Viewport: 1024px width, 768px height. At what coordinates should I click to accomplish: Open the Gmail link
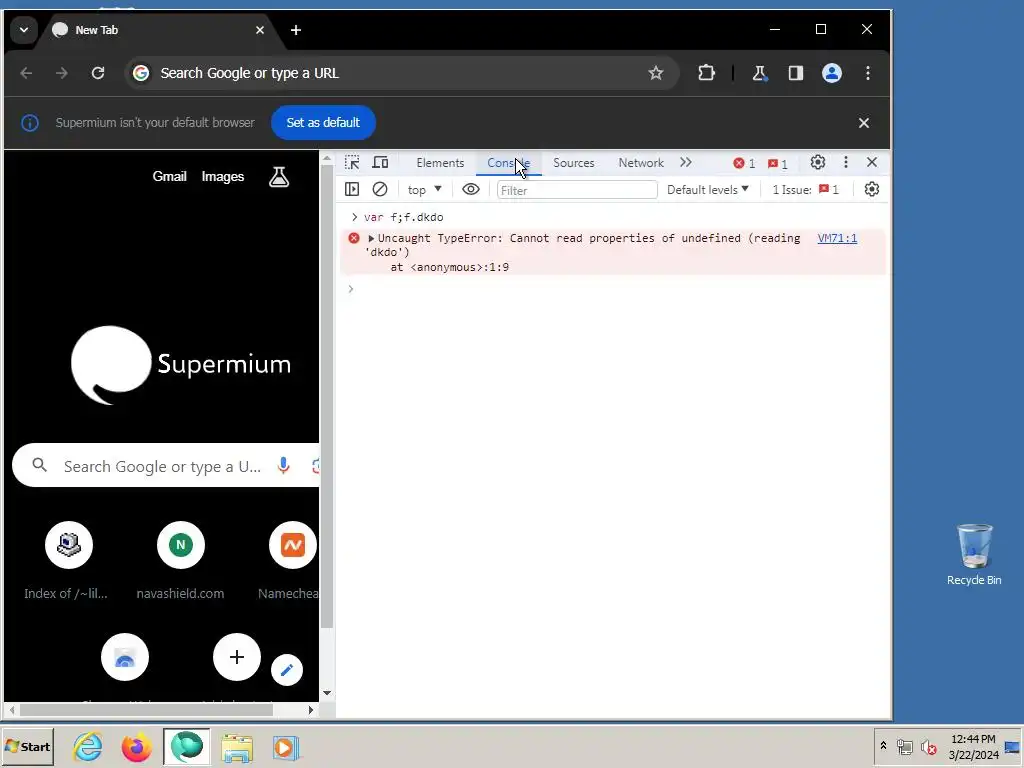tap(170, 176)
